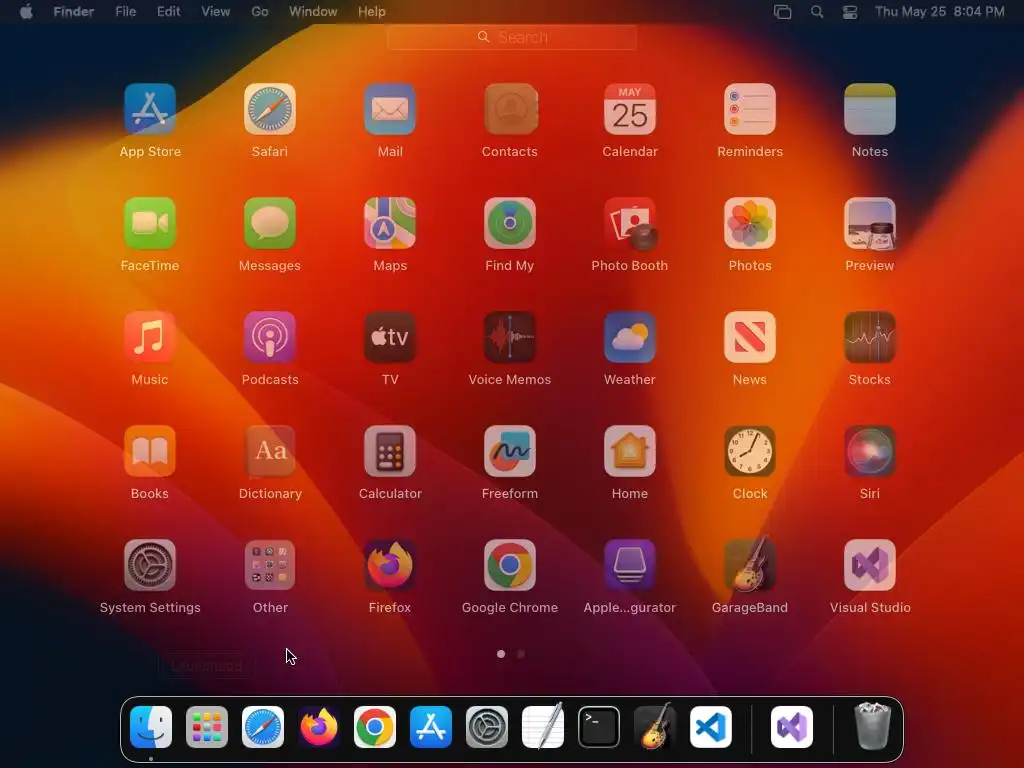Launch the News app

click(x=750, y=337)
